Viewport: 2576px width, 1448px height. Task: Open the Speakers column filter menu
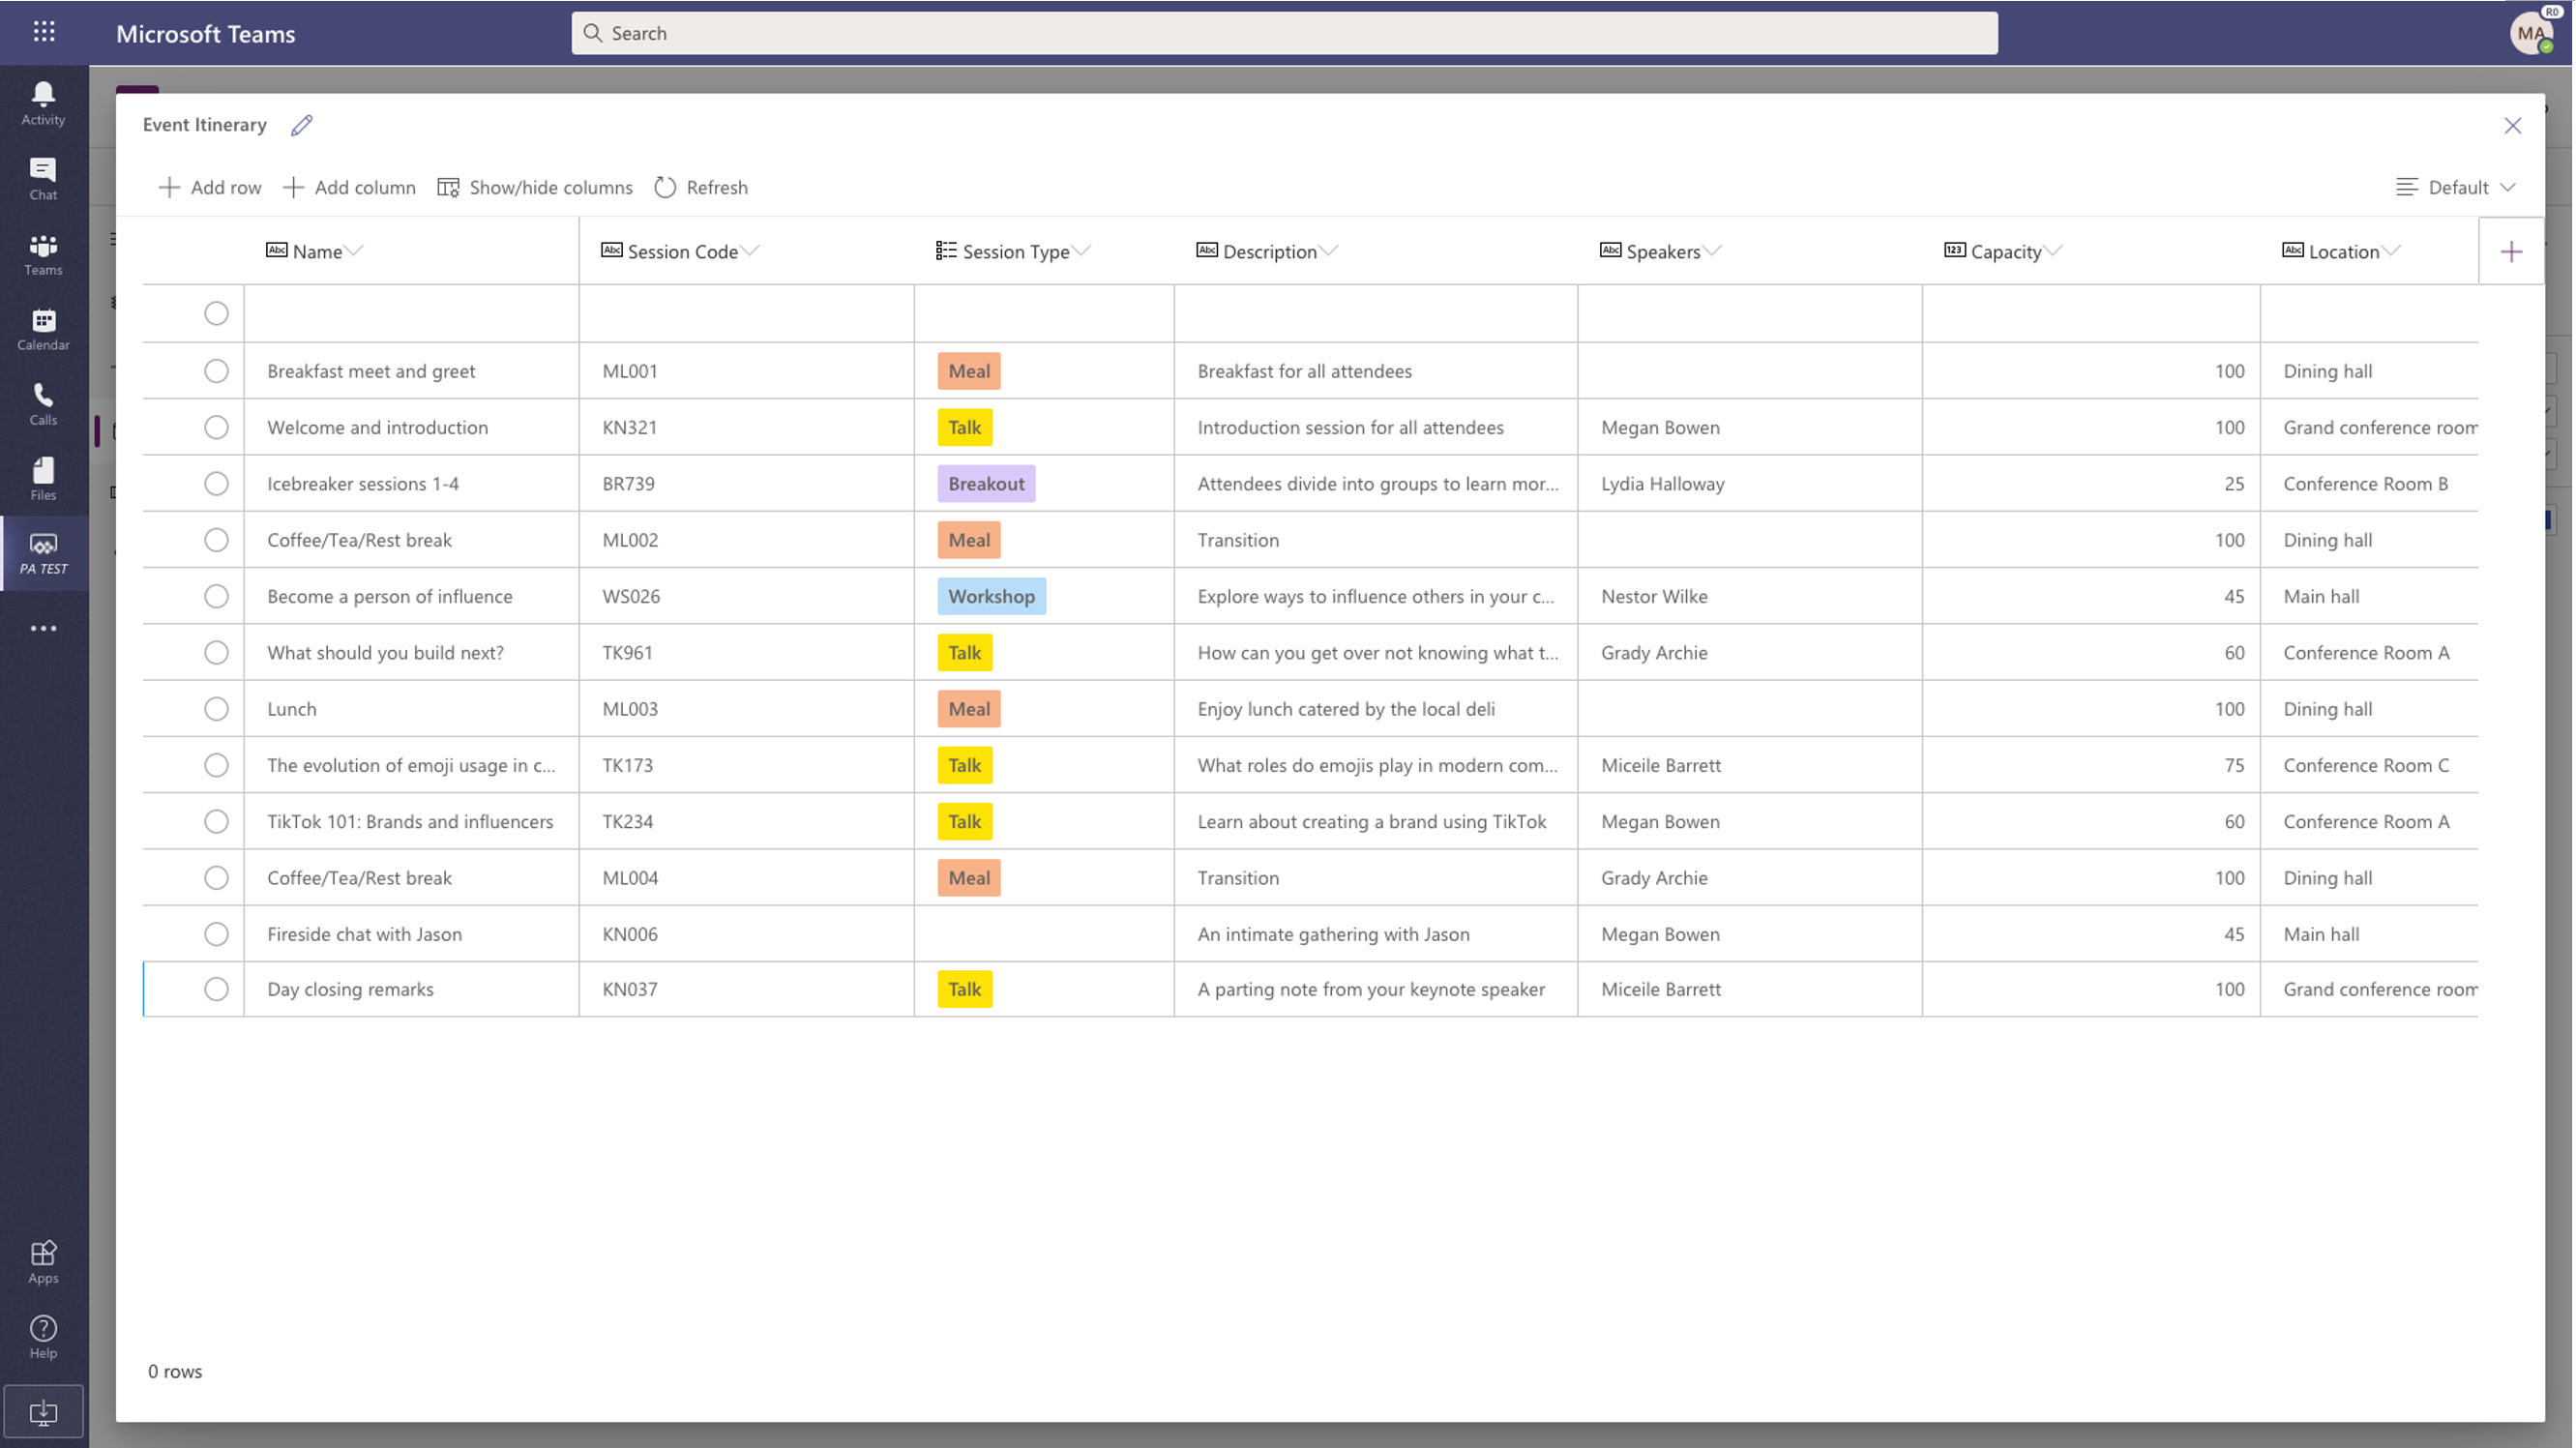point(1709,250)
